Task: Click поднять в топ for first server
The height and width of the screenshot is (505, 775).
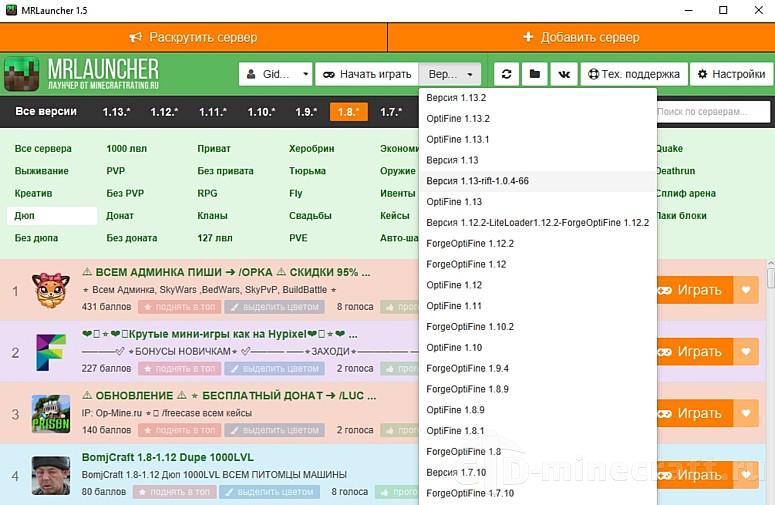Action: 179,307
